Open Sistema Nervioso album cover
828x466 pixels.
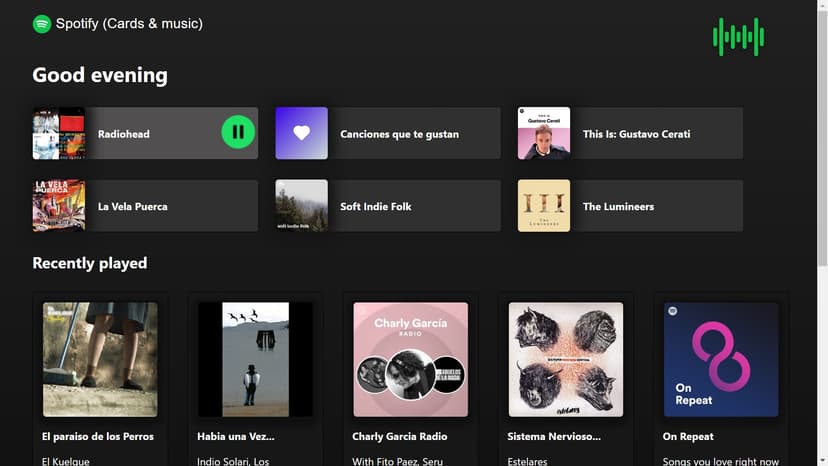coord(566,359)
